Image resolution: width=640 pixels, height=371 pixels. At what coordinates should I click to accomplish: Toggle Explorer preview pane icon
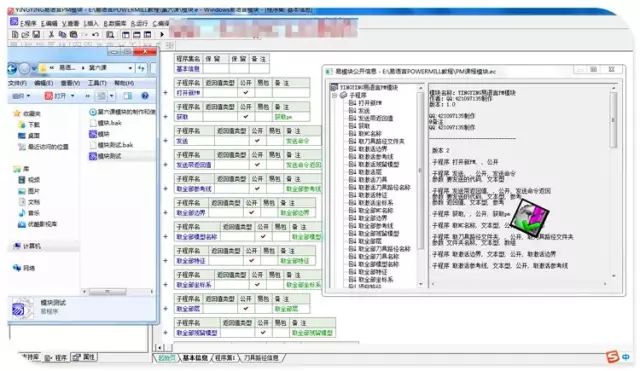pyautogui.click(x=128, y=96)
